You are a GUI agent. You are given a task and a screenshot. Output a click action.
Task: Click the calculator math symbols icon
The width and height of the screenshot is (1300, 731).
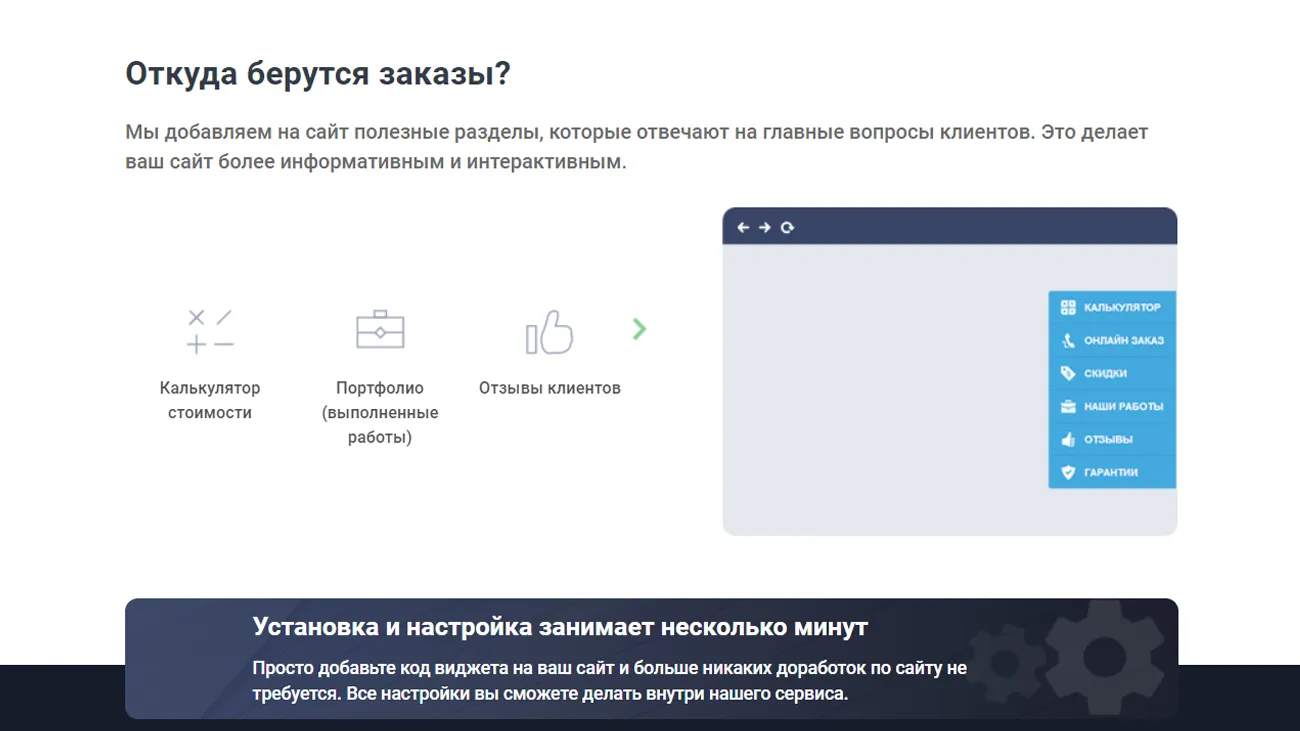tap(210, 331)
